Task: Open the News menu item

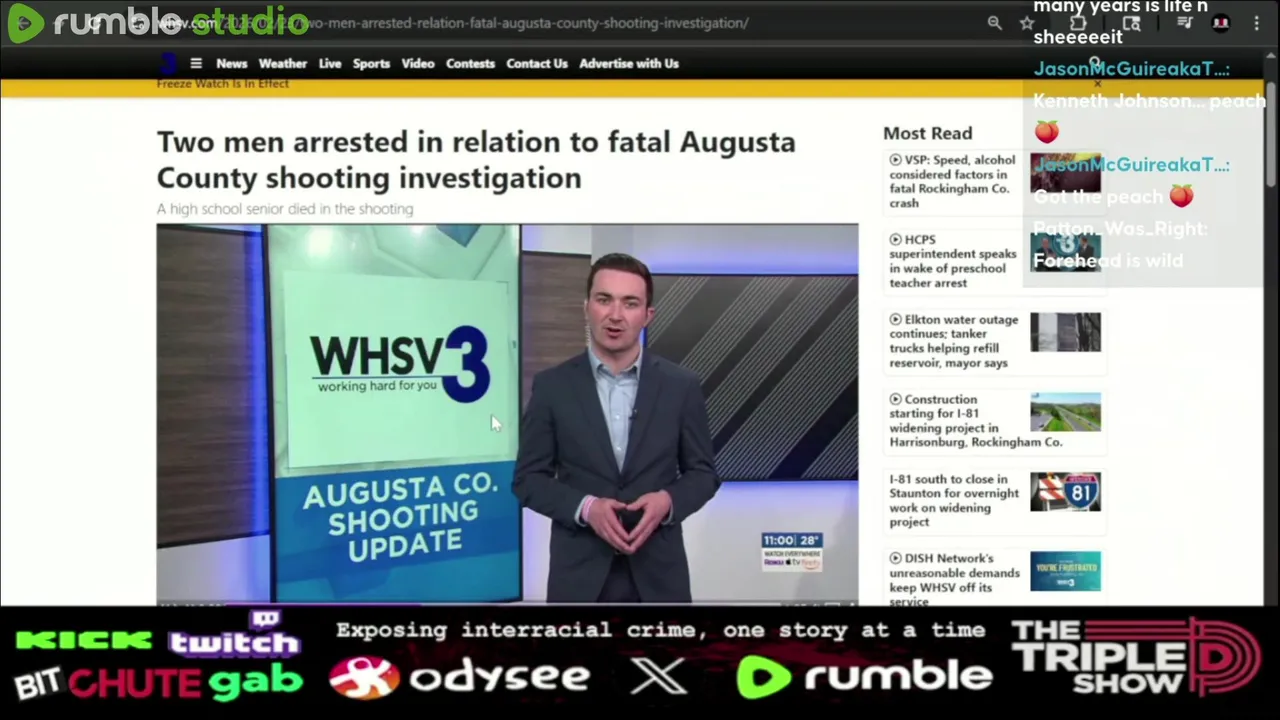Action: pyautogui.click(x=231, y=63)
